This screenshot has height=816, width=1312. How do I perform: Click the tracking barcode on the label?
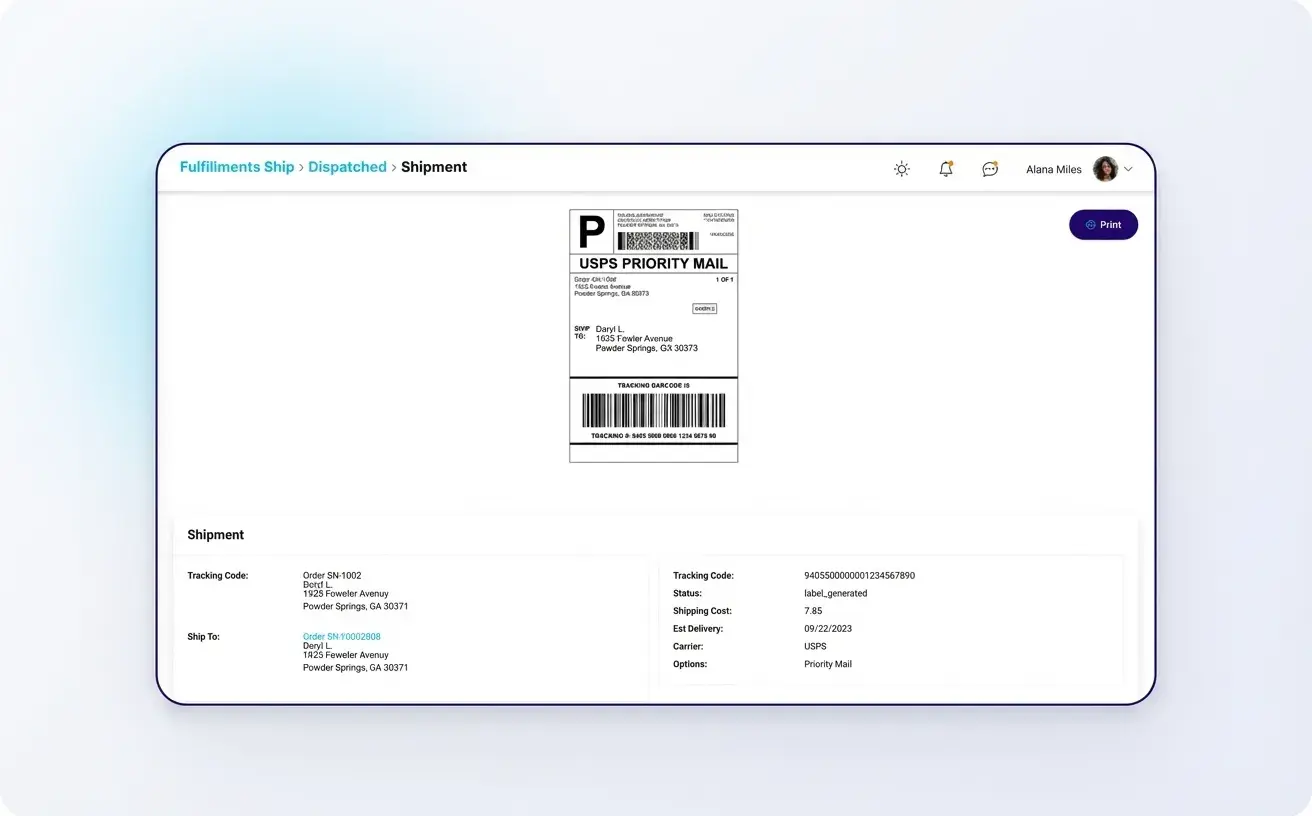[x=653, y=410]
